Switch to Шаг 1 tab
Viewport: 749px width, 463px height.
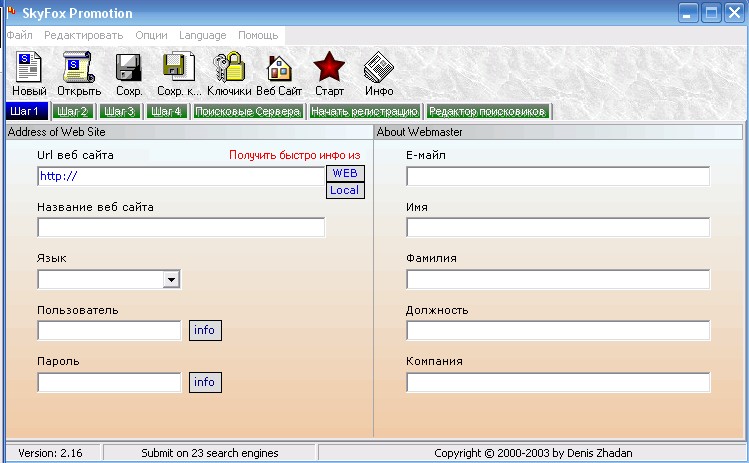click(27, 111)
